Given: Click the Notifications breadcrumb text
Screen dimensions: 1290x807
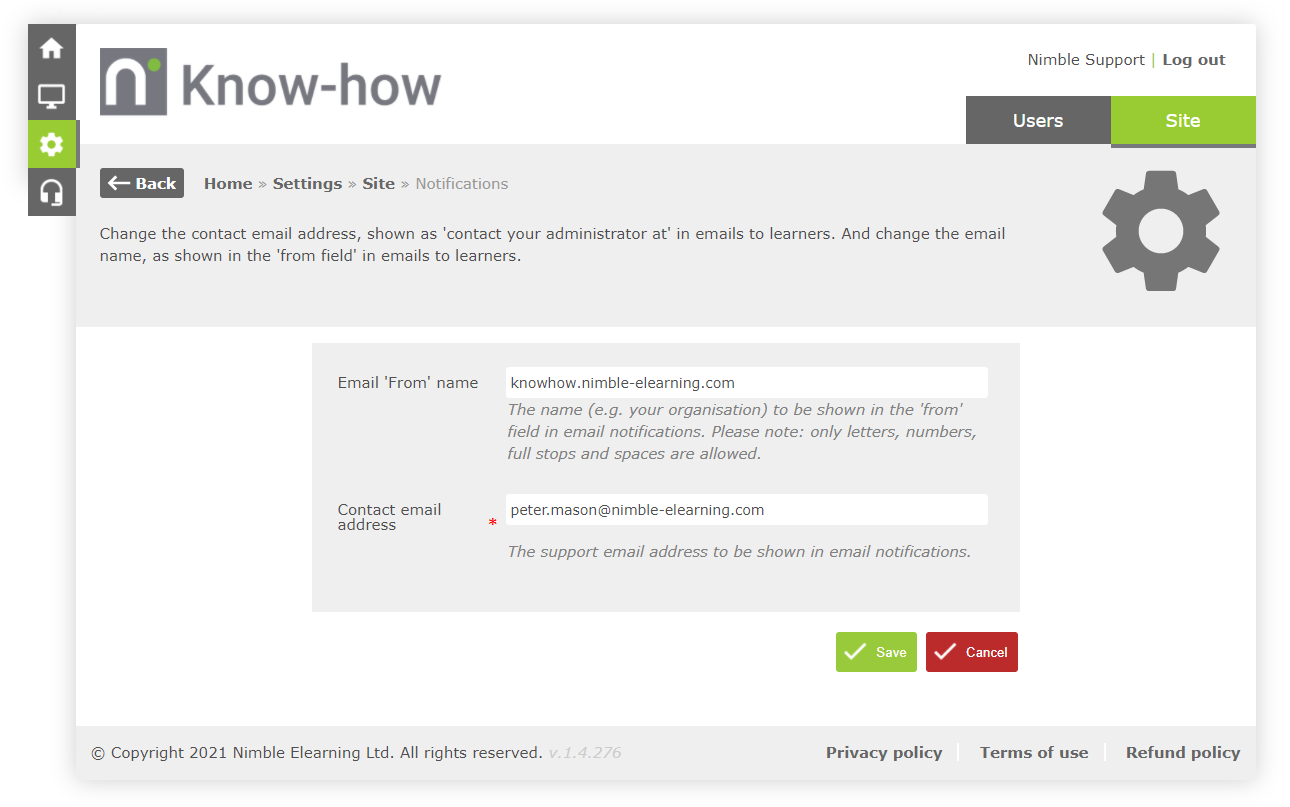Looking at the screenshot, I should [462, 184].
